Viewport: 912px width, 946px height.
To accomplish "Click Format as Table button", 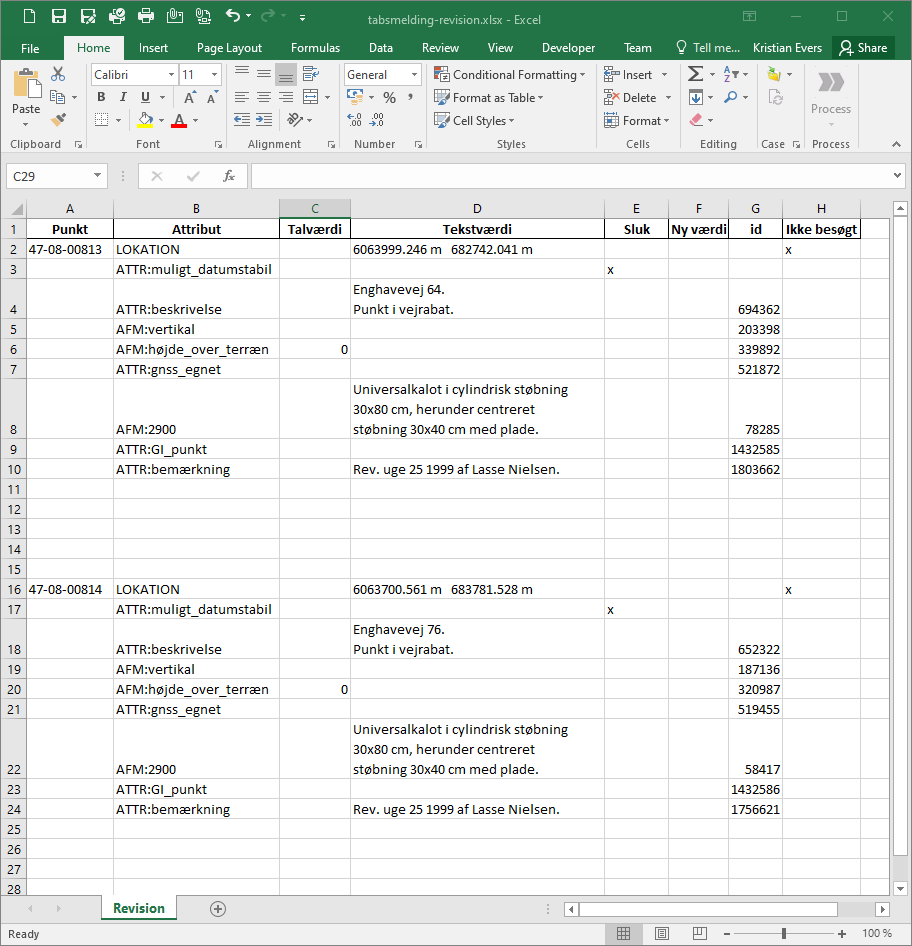I will 489,98.
